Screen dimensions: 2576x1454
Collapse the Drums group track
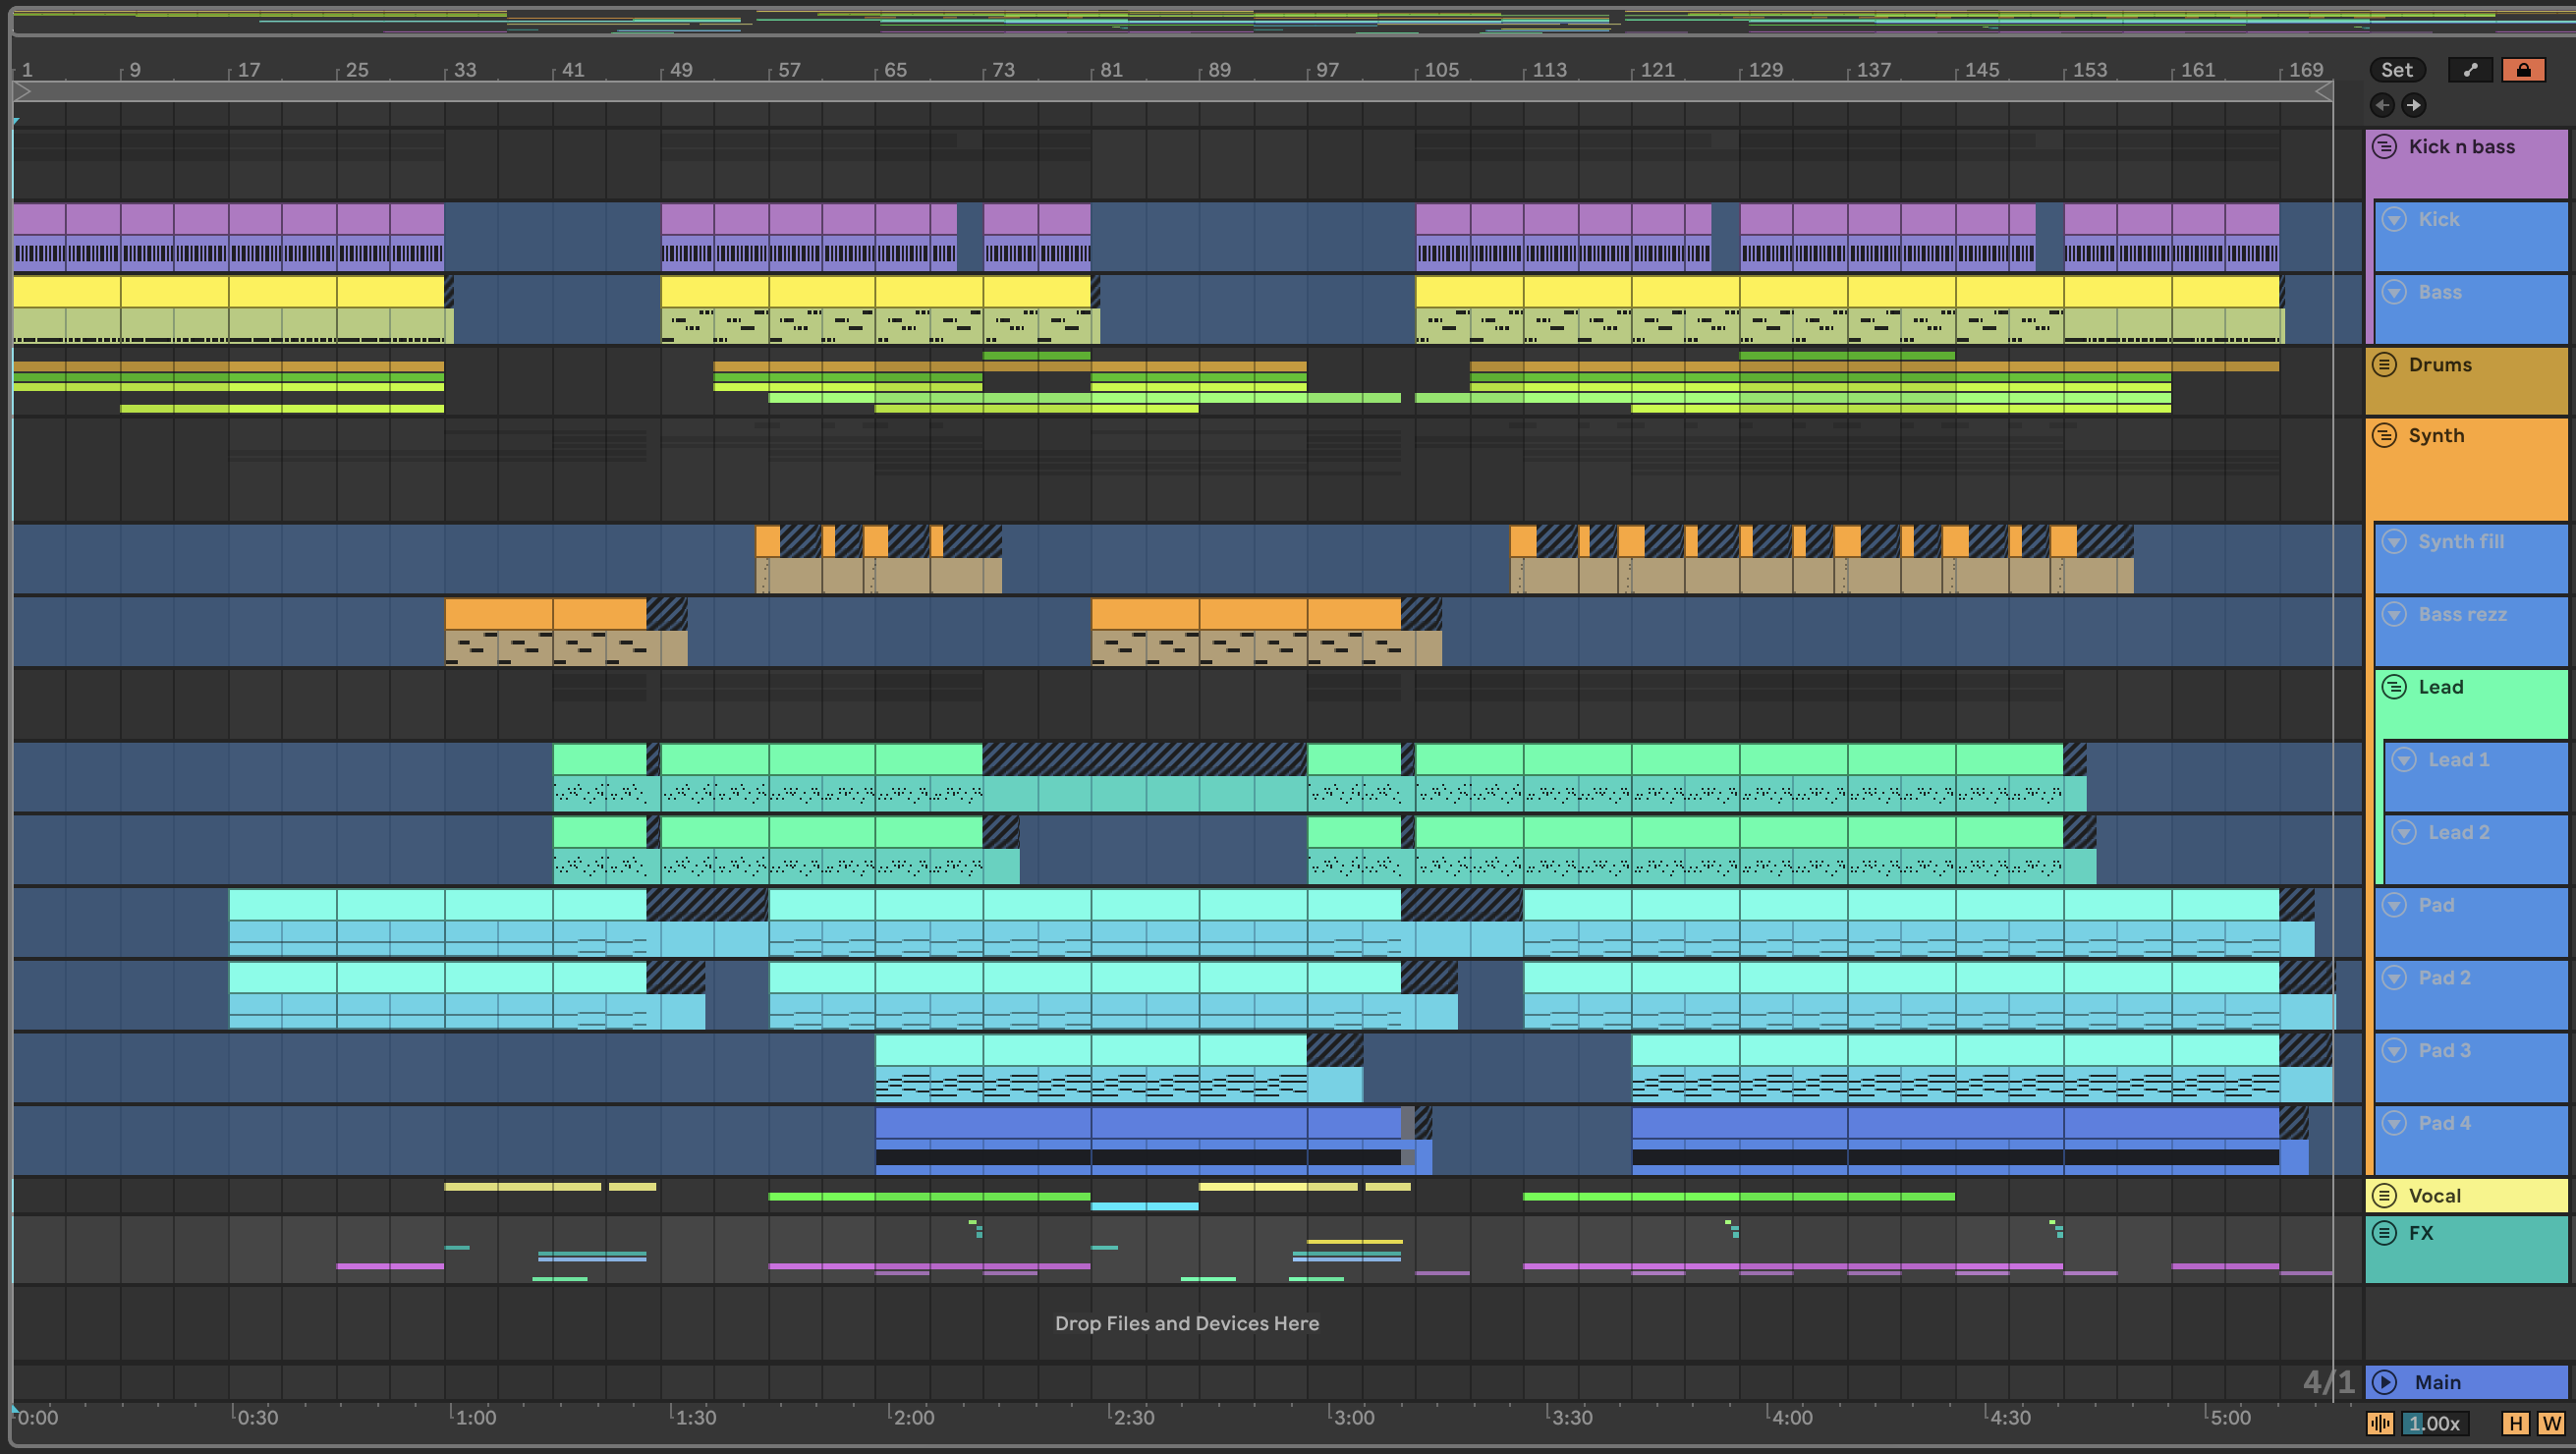[2385, 364]
